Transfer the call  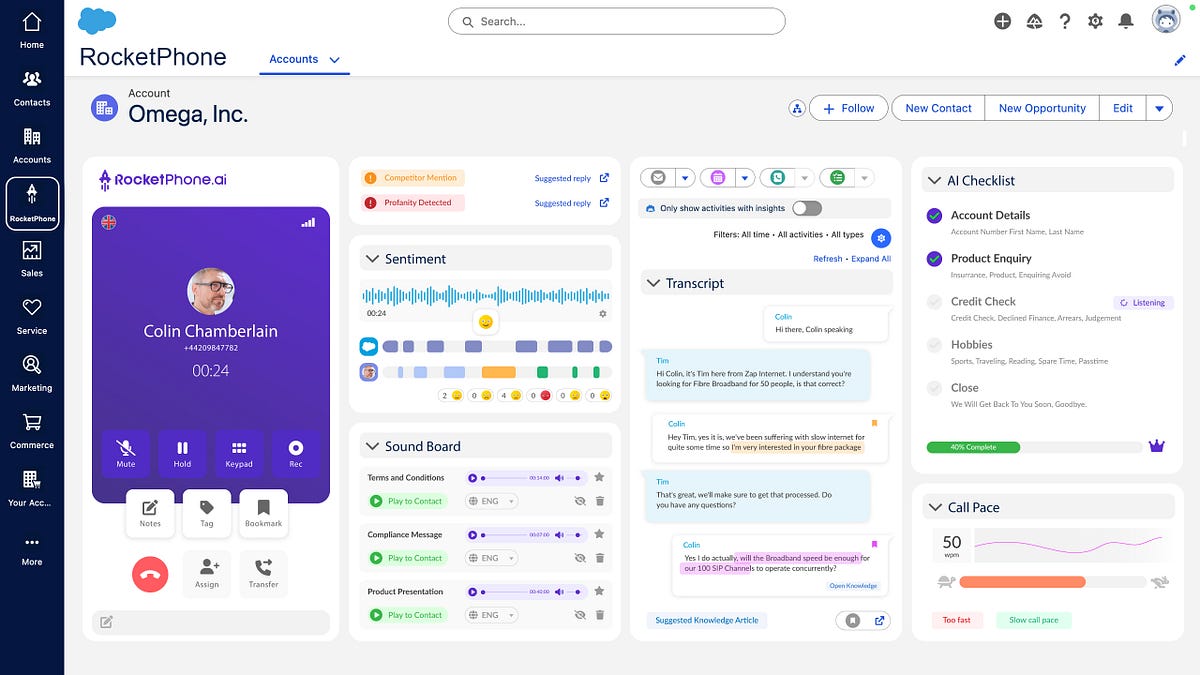263,574
